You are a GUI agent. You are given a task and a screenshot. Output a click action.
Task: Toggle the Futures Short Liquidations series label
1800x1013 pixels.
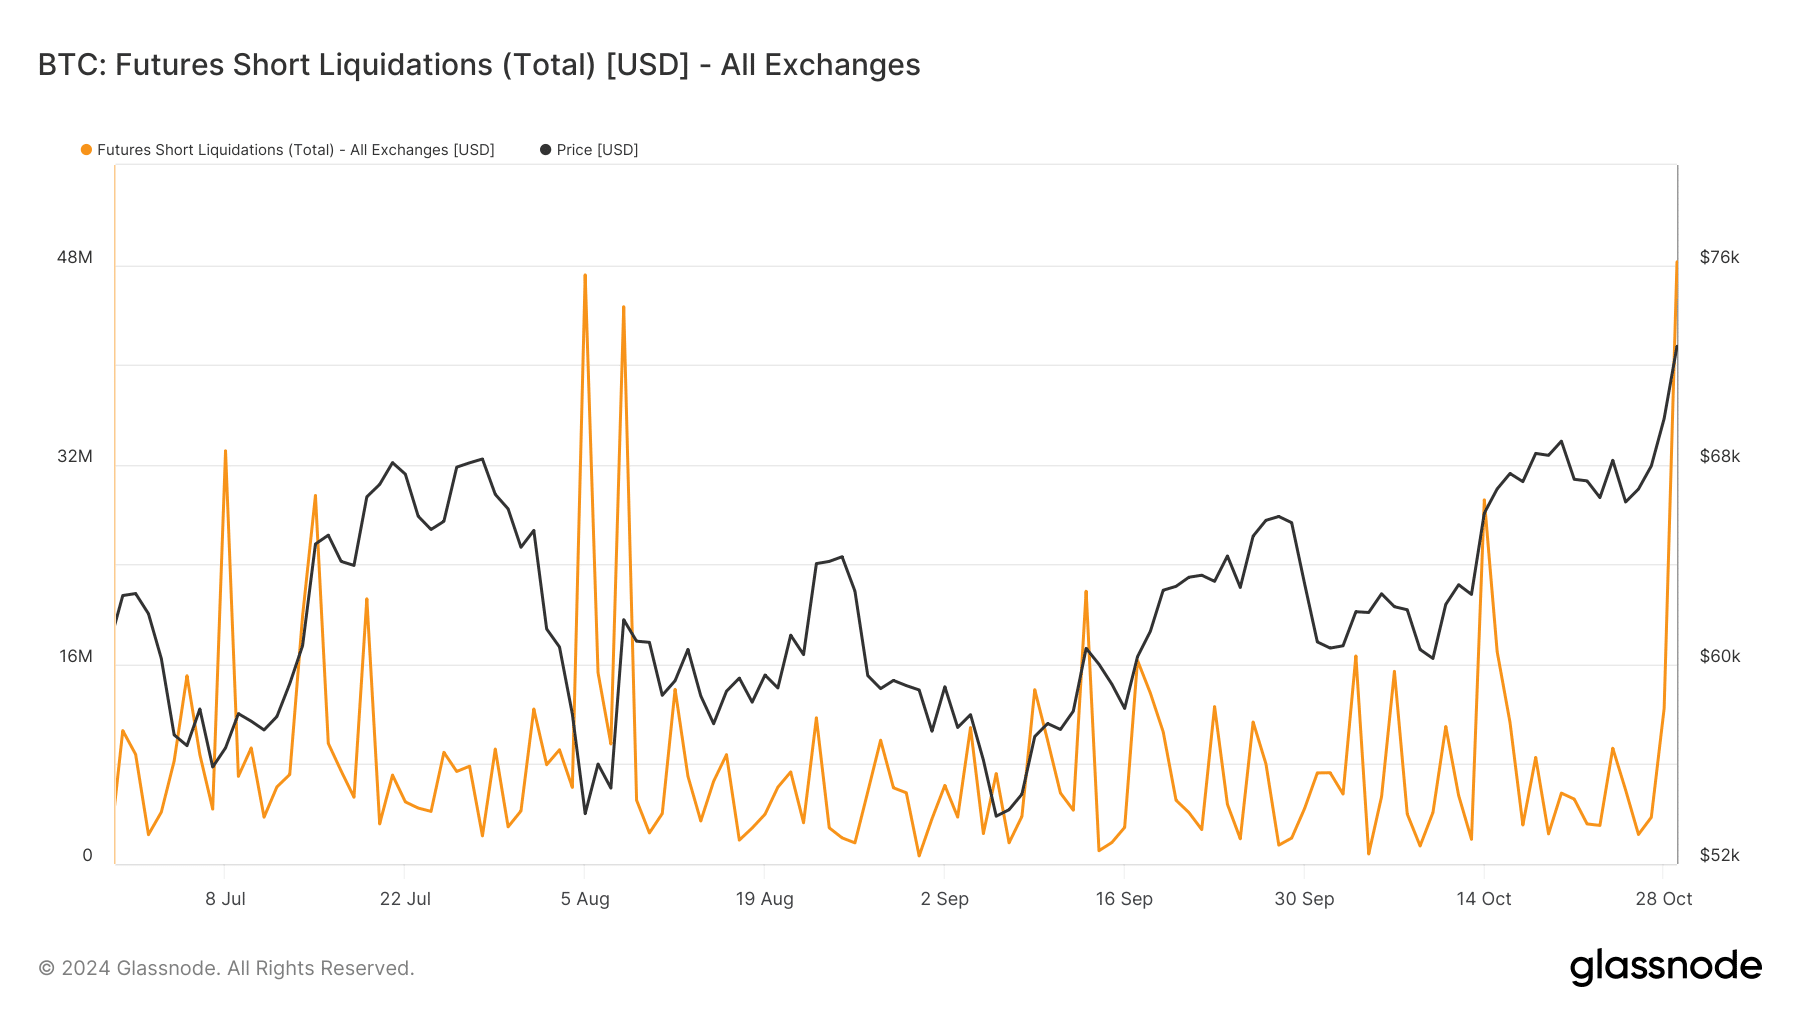click(x=295, y=150)
